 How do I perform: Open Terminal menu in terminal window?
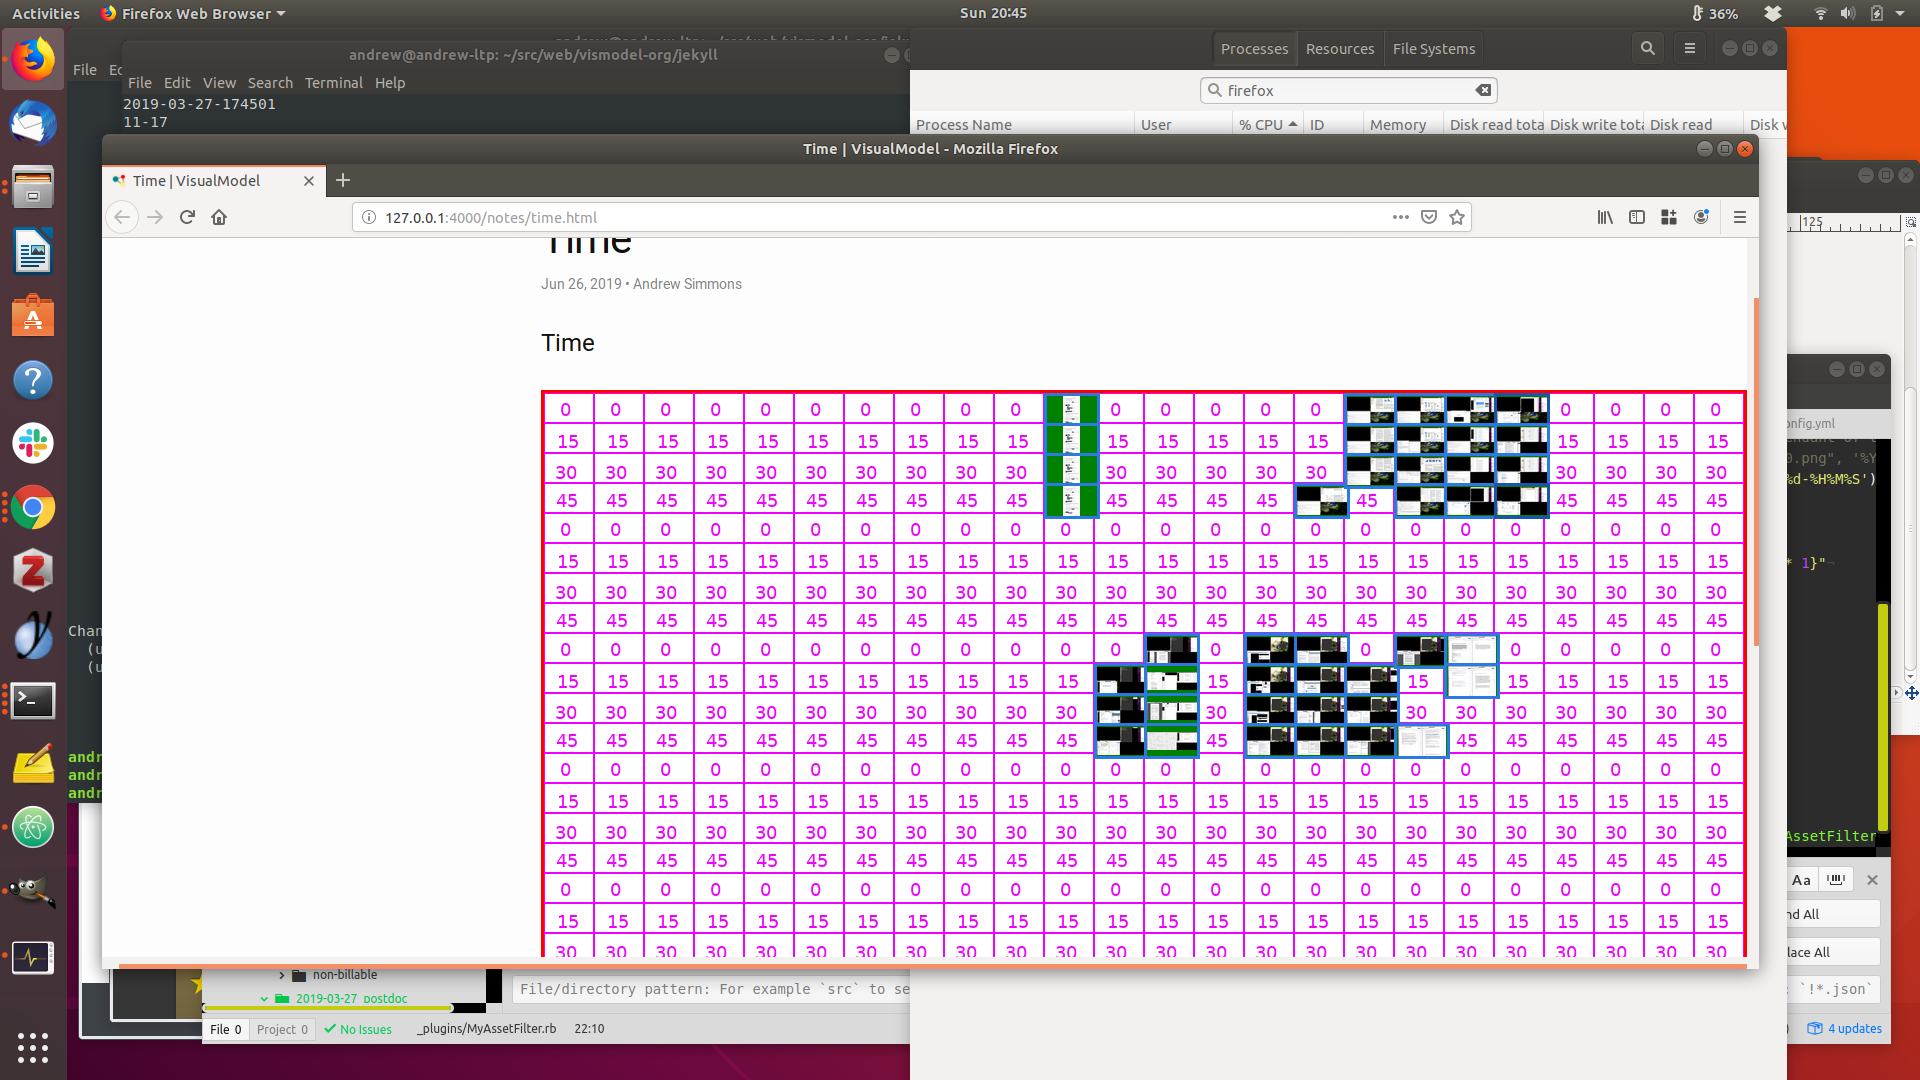[333, 83]
